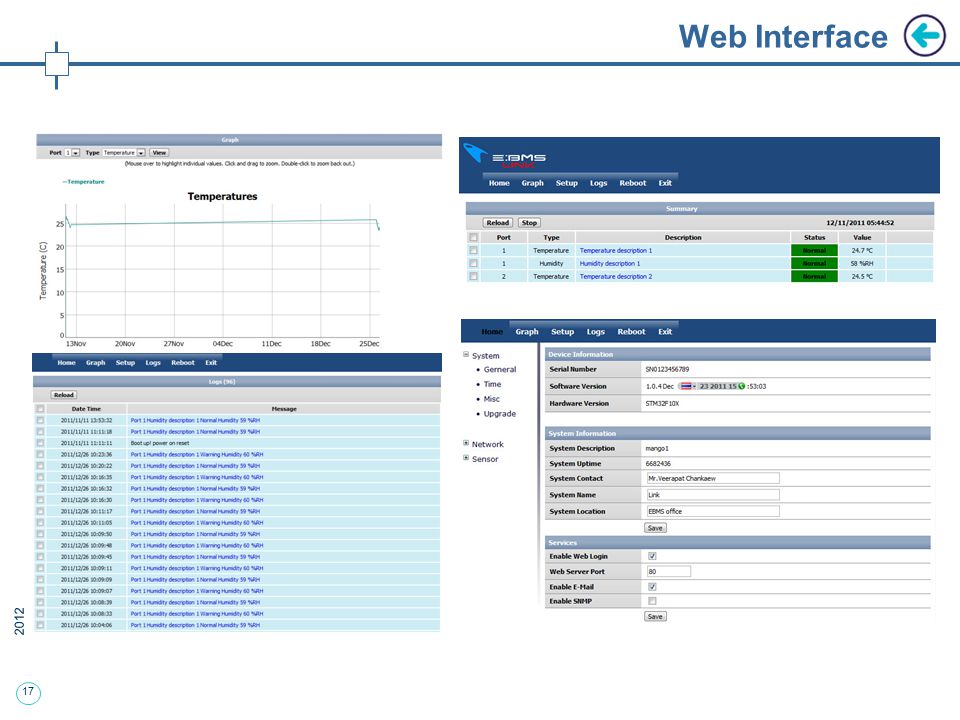Open Exit in the Device Information page menu

click(665, 332)
